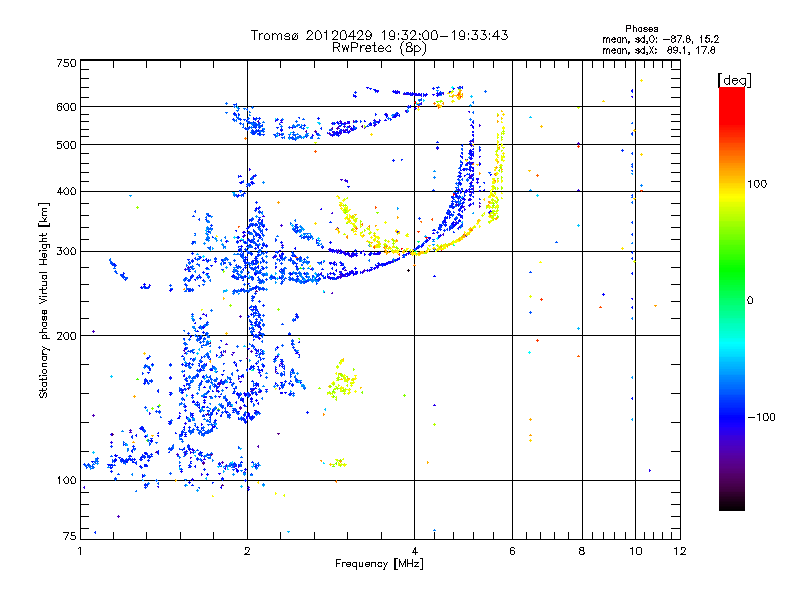Click the 'mean, sd,X: 89.1, 17.8' line
The image size is (800, 600).
click(659, 50)
